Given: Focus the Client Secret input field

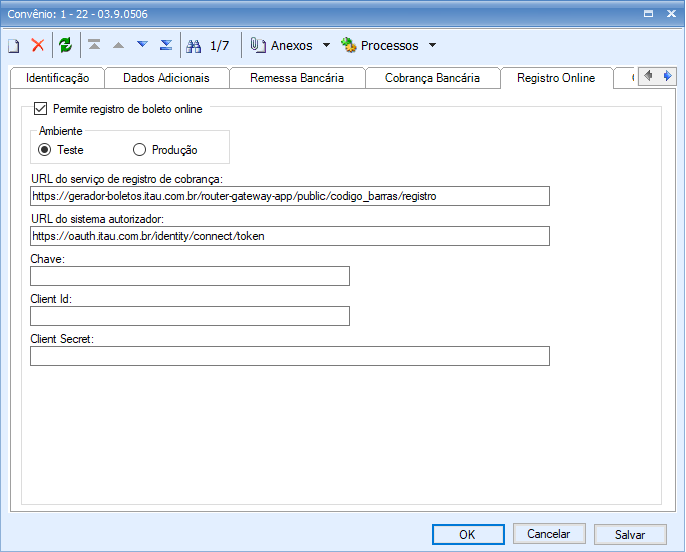Looking at the screenshot, I should [x=290, y=356].
